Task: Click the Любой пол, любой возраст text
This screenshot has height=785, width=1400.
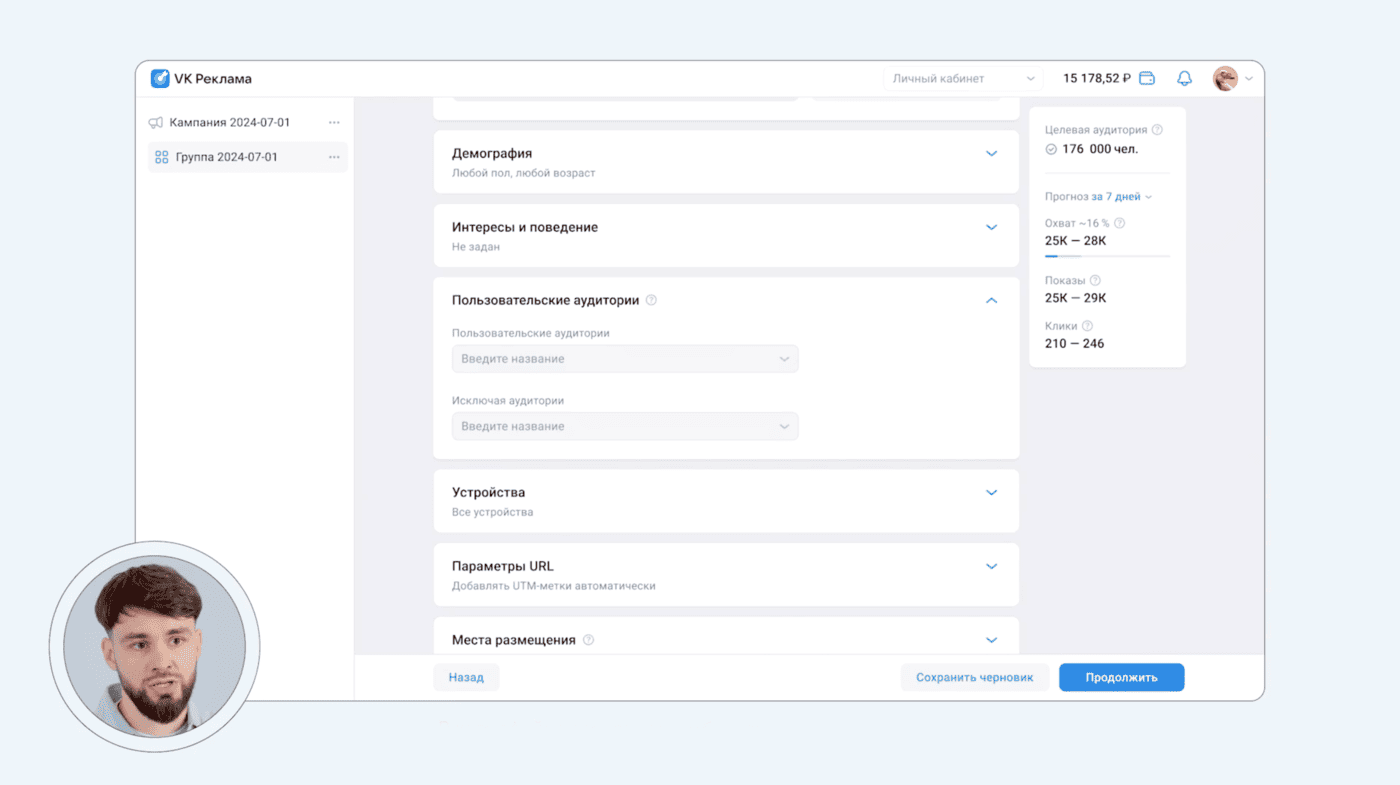Action: click(523, 173)
